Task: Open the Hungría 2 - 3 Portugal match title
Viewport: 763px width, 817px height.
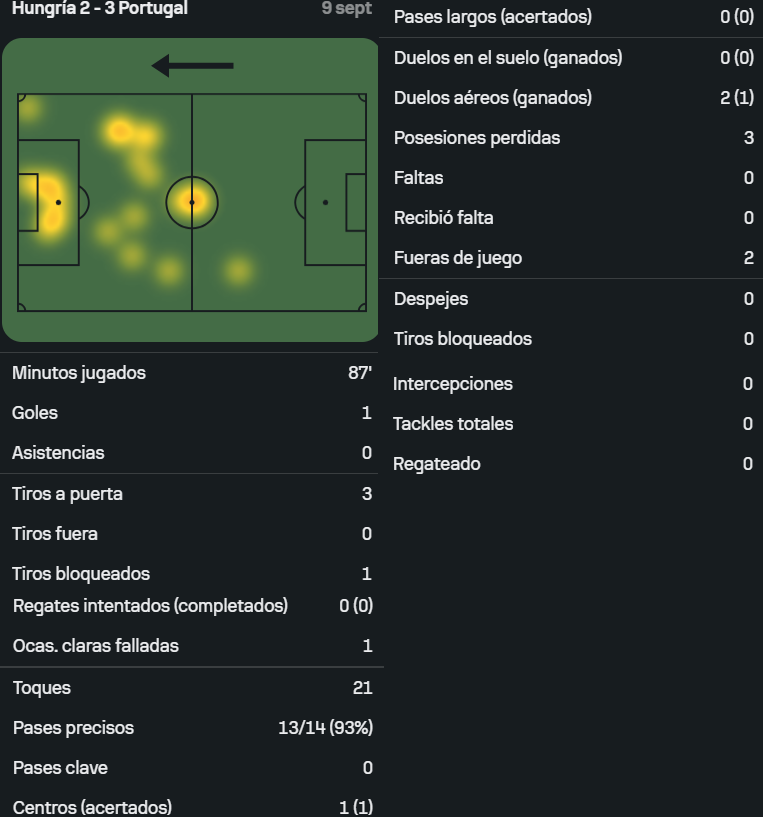Action: pyautogui.click(x=100, y=8)
